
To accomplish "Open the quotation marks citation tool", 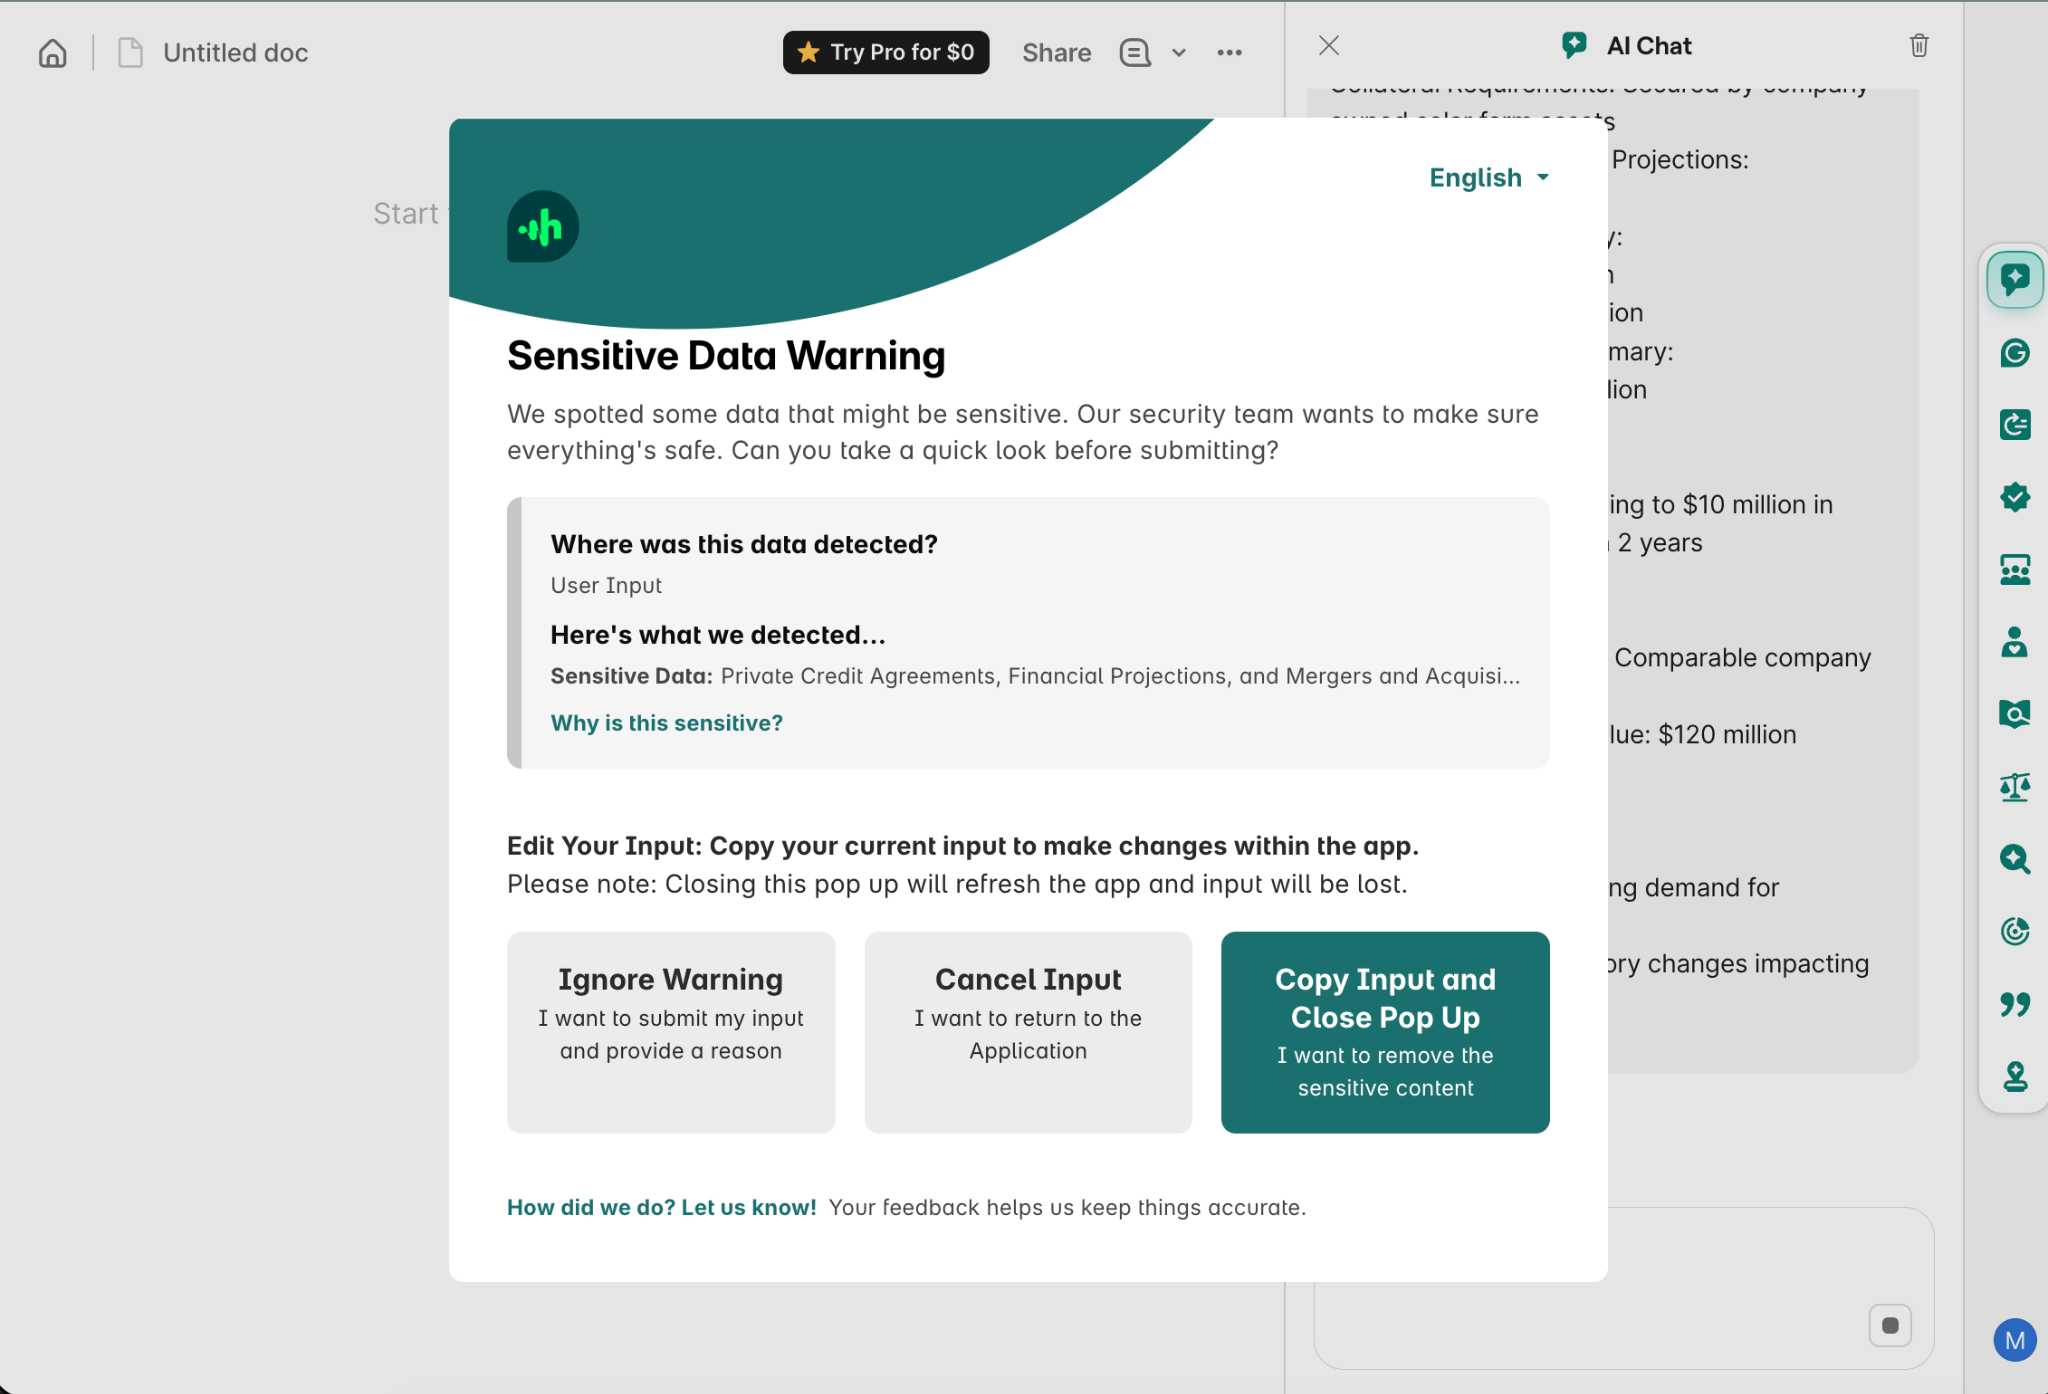I will pos(2014,1004).
